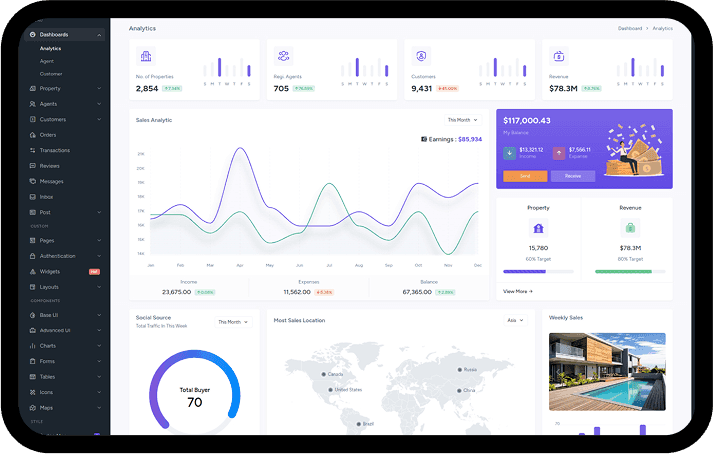Click the Messages sidebar icon
The width and height of the screenshot is (713, 454).
pos(33,181)
